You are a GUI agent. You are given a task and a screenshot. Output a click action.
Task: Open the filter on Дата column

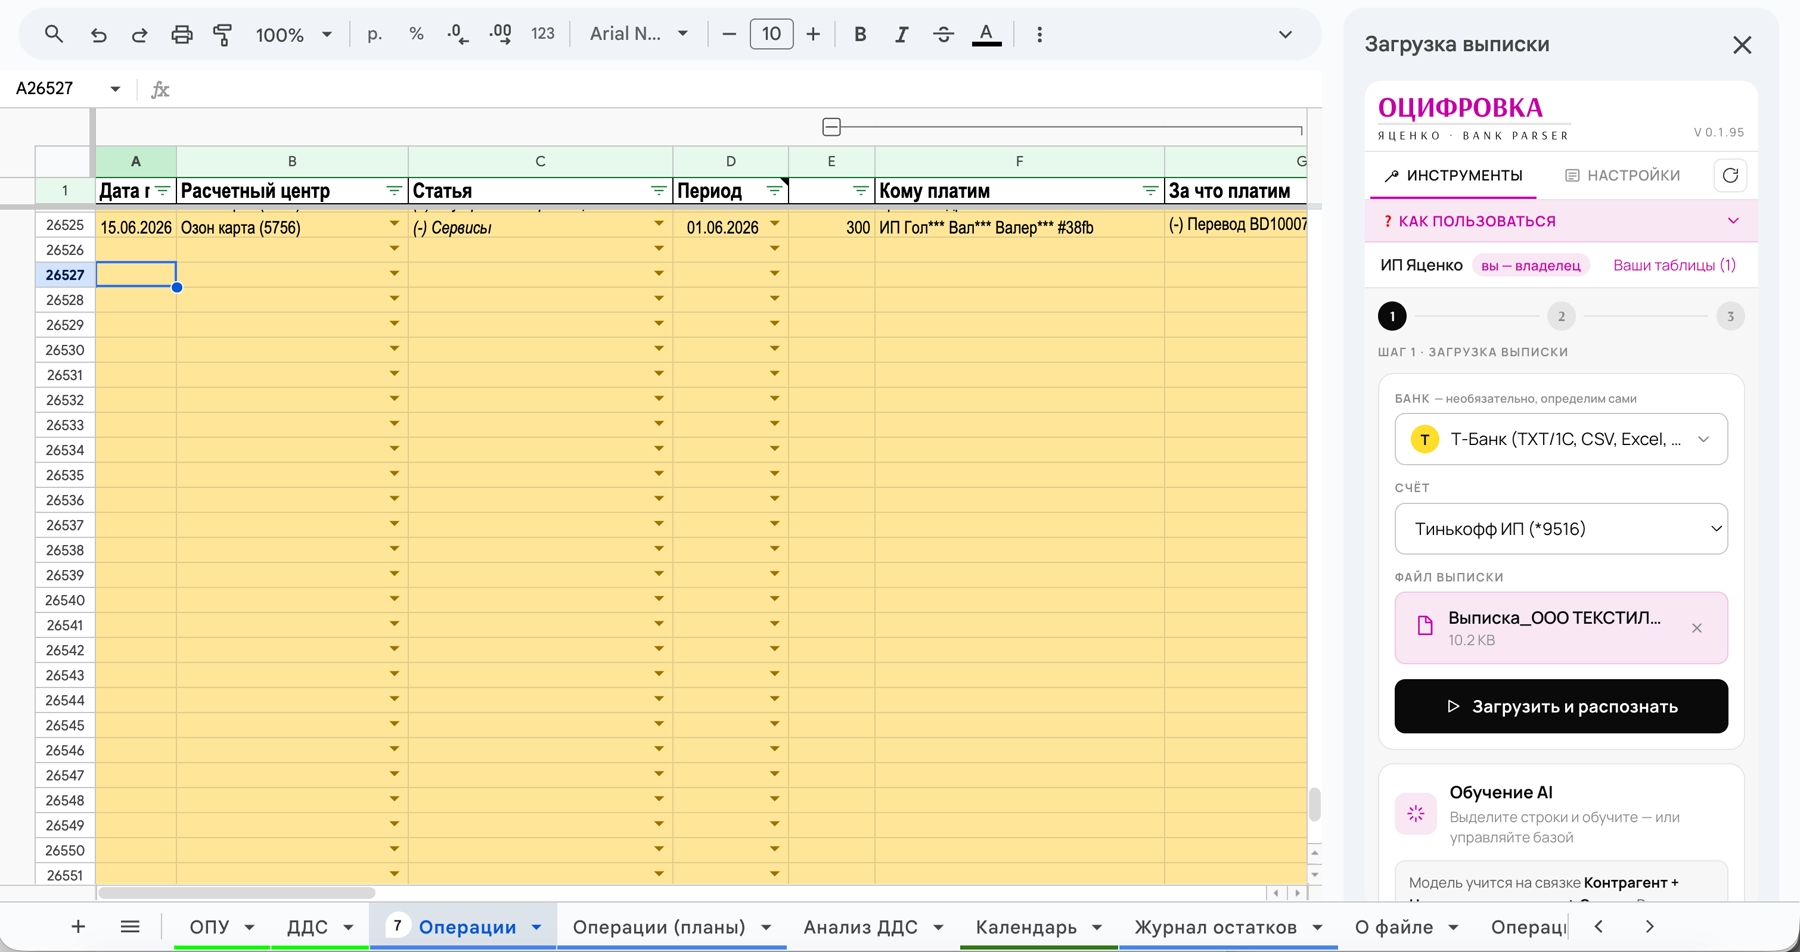(162, 190)
